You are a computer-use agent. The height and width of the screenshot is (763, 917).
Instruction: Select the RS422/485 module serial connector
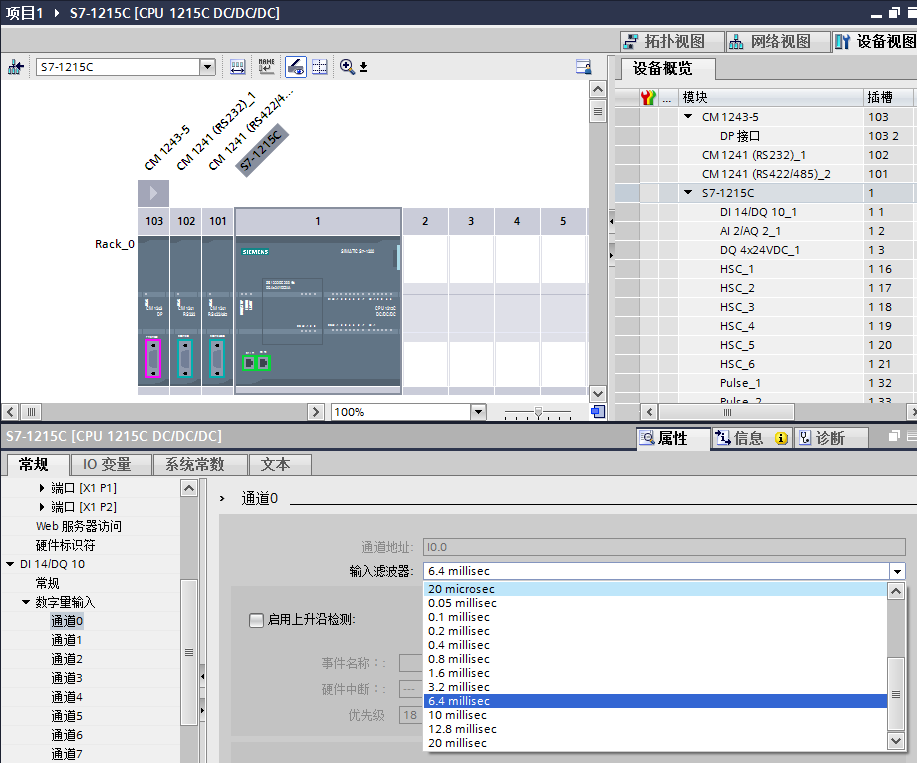click(217, 358)
